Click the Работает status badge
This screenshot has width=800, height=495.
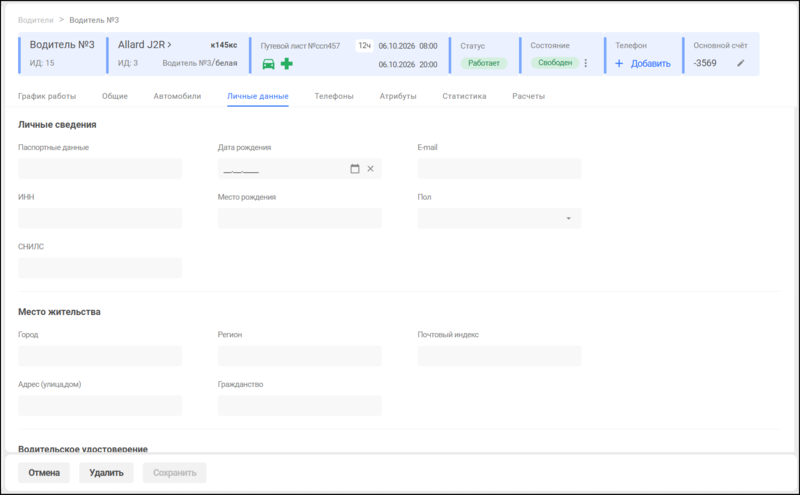pyautogui.click(x=484, y=63)
